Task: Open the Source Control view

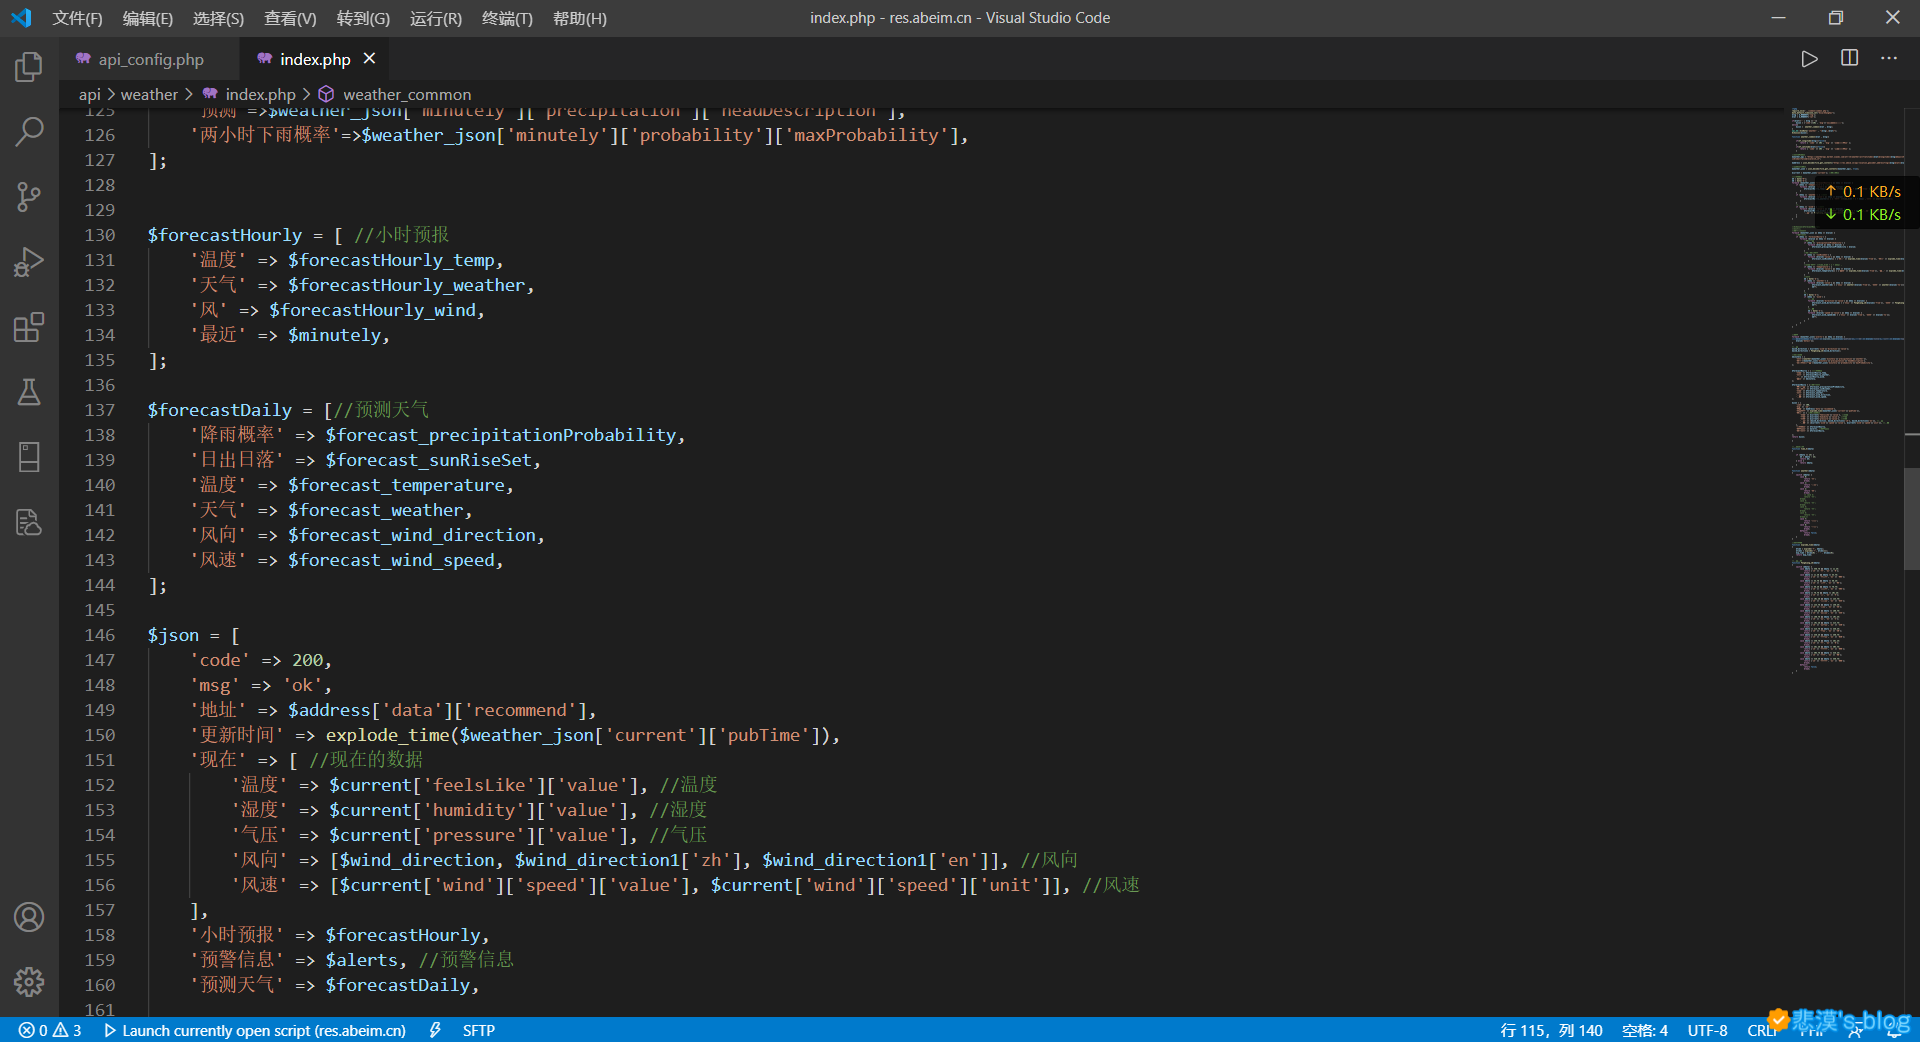Action: [29, 197]
